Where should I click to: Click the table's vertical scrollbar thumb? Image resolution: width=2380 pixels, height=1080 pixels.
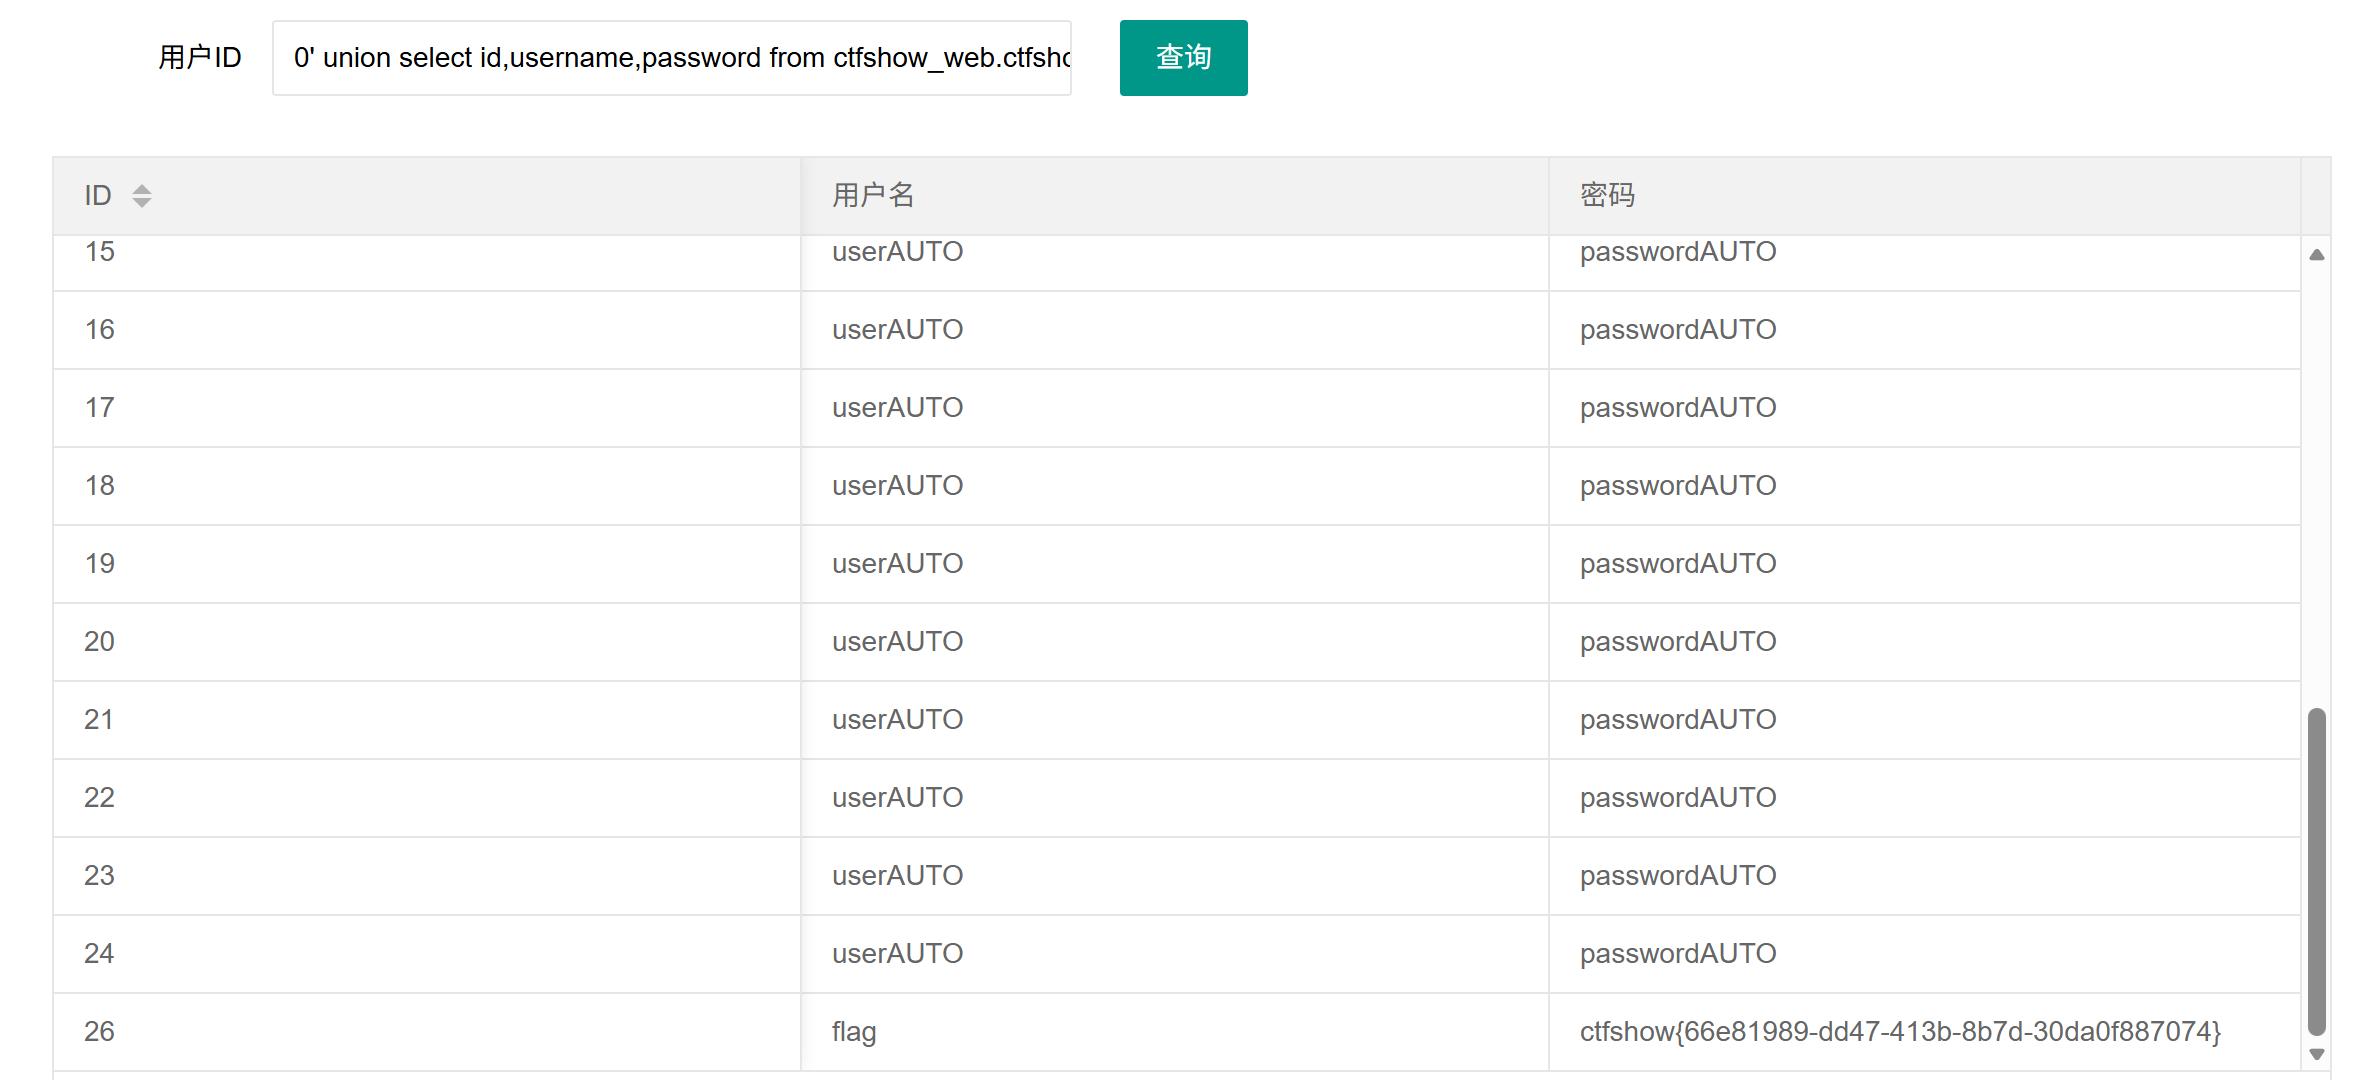pos(2316,870)
